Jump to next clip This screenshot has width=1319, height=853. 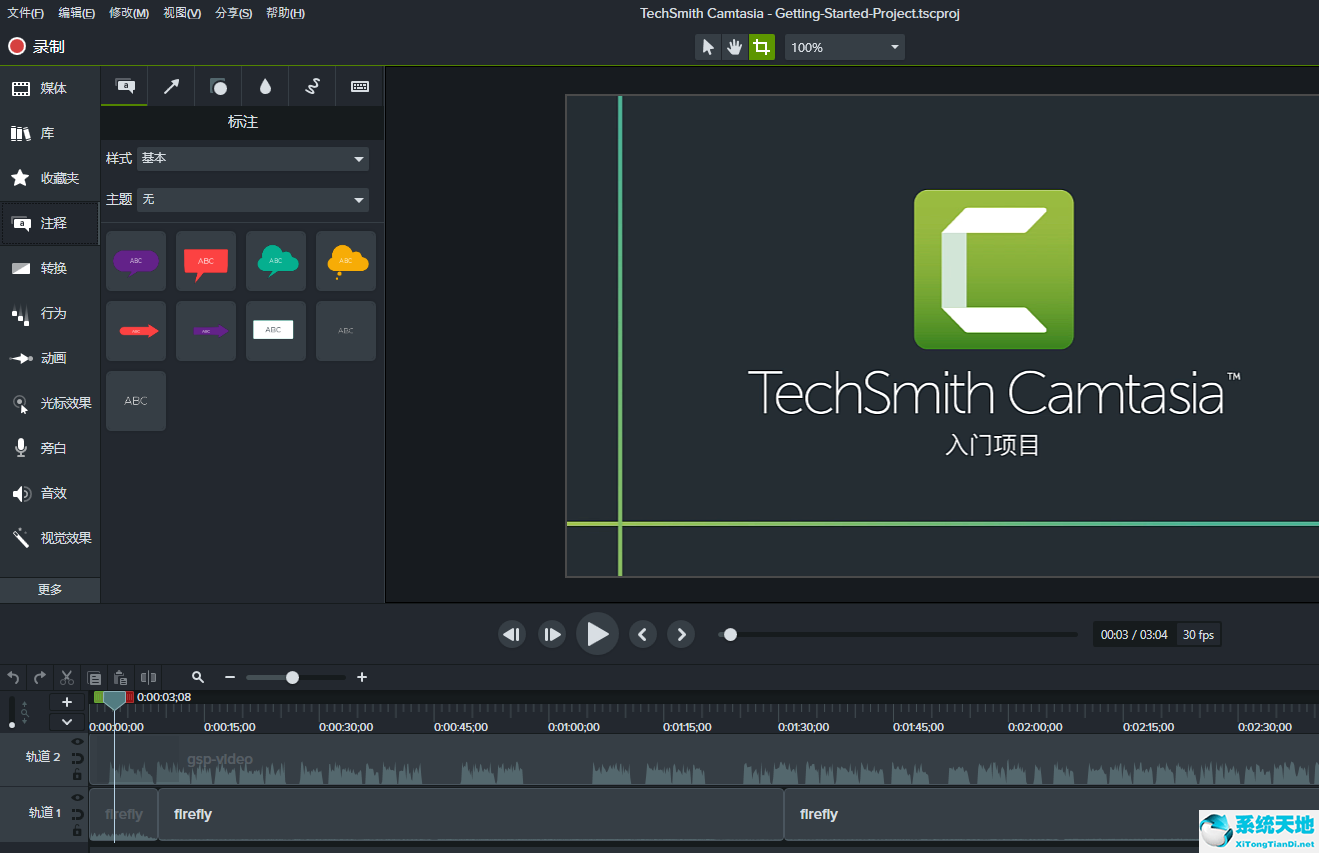click(681, 634)
